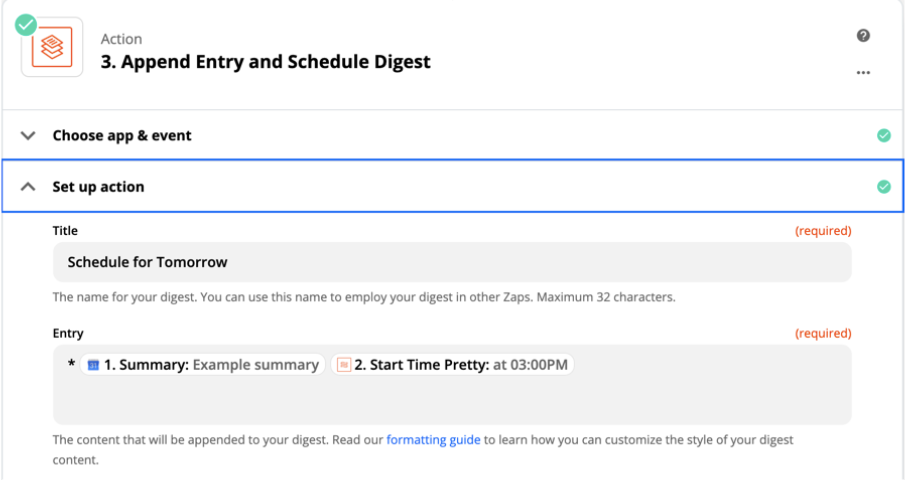This screenshot has height=482, width=905.
Task: Click the step title Append Entry and Schedule Digest
Action: tap(266, 62)
